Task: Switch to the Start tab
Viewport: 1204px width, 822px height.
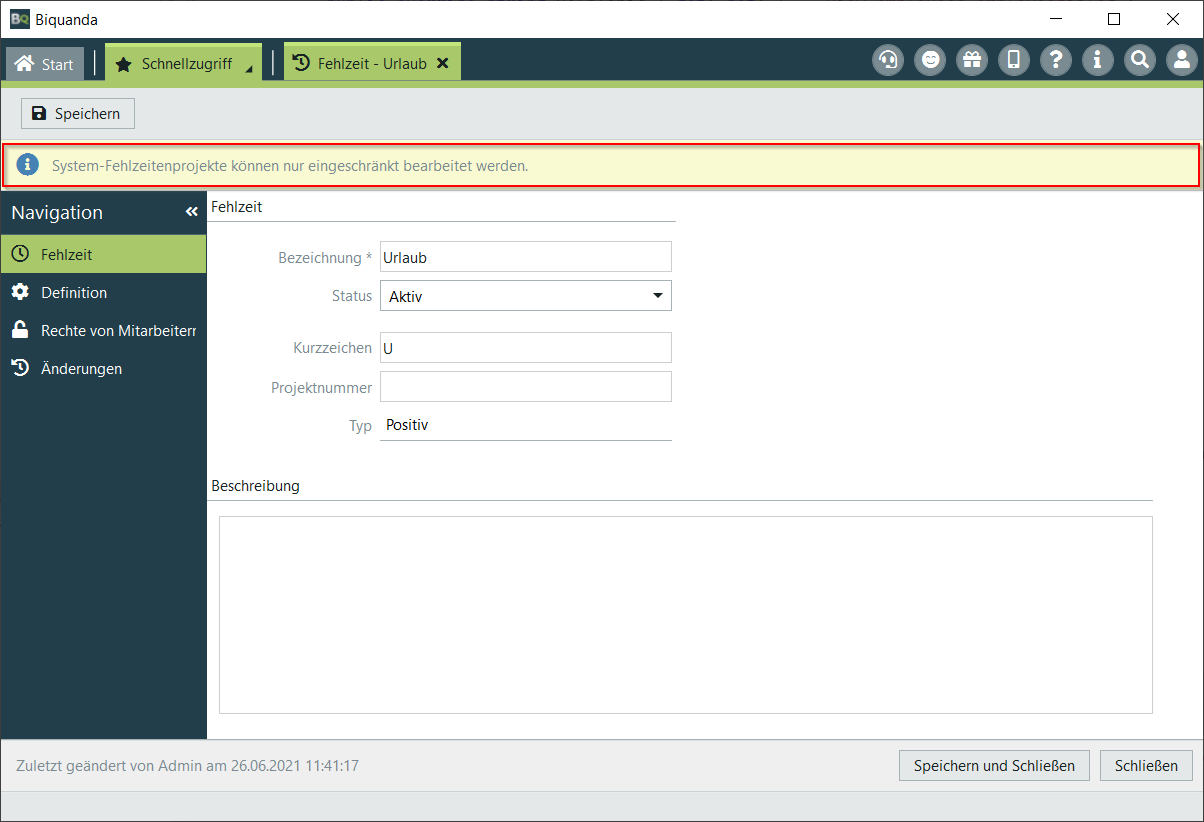Action: [x=45, y=64]
